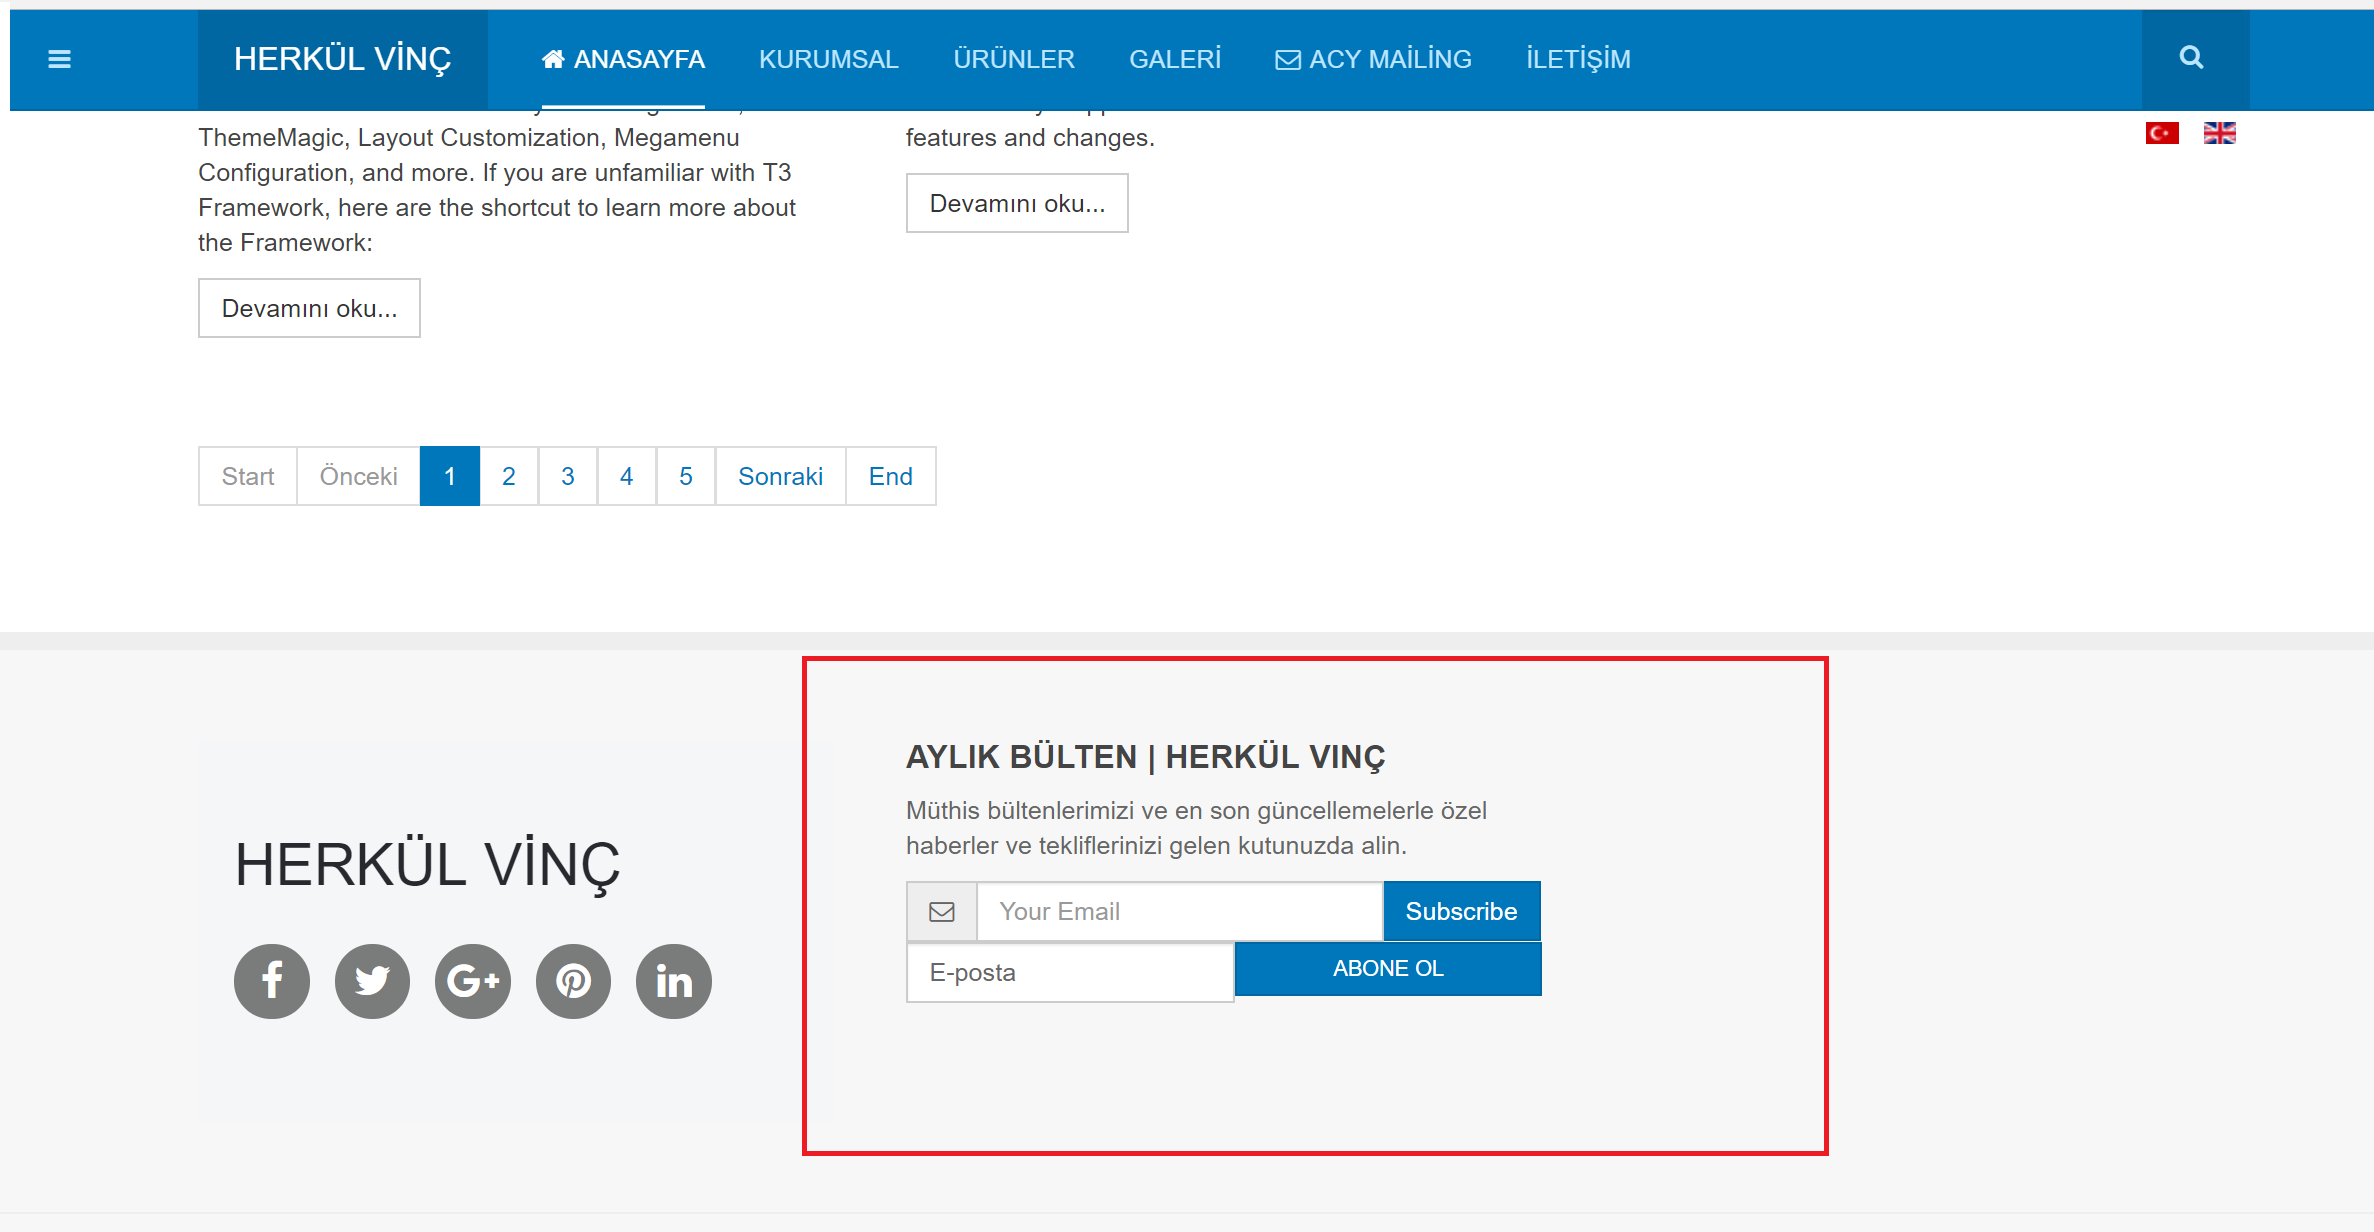Image resolution: width=2374 pixels, height=1232 pixels.
Task: Open the Facebook social icon
Action: [x=272, y=981]
